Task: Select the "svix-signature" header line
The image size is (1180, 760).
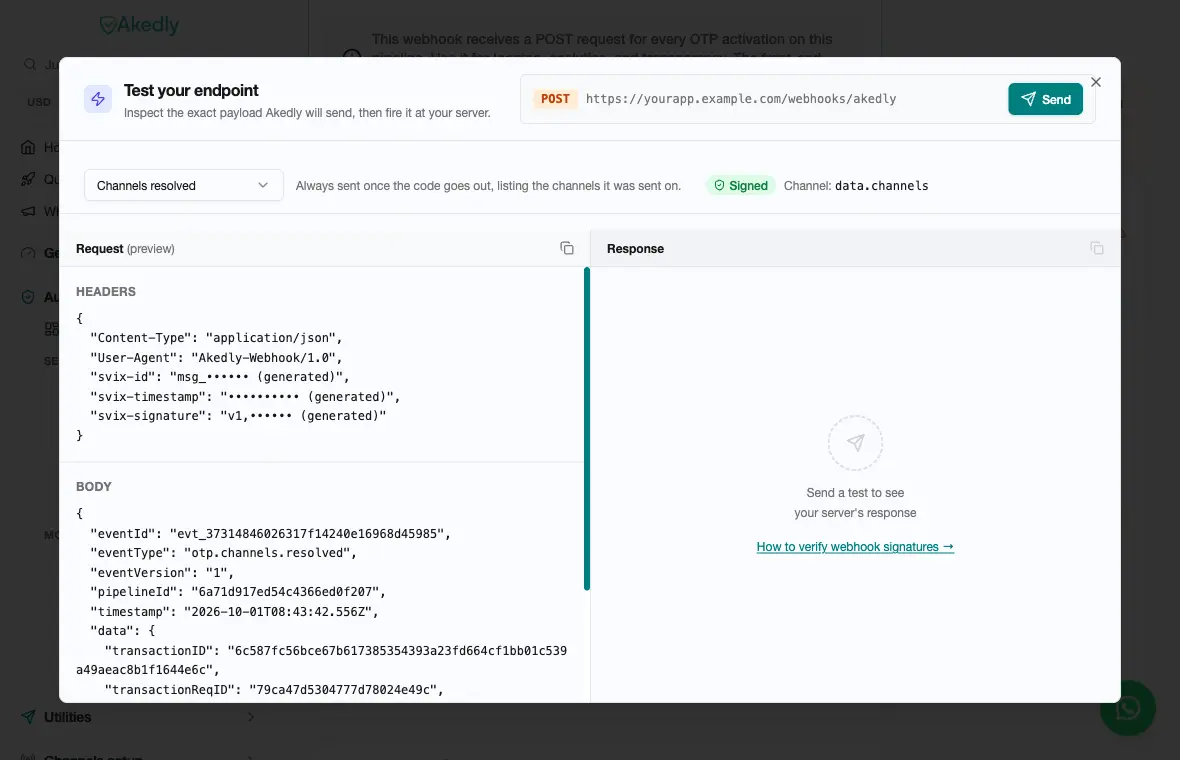Action: point(238,416)
